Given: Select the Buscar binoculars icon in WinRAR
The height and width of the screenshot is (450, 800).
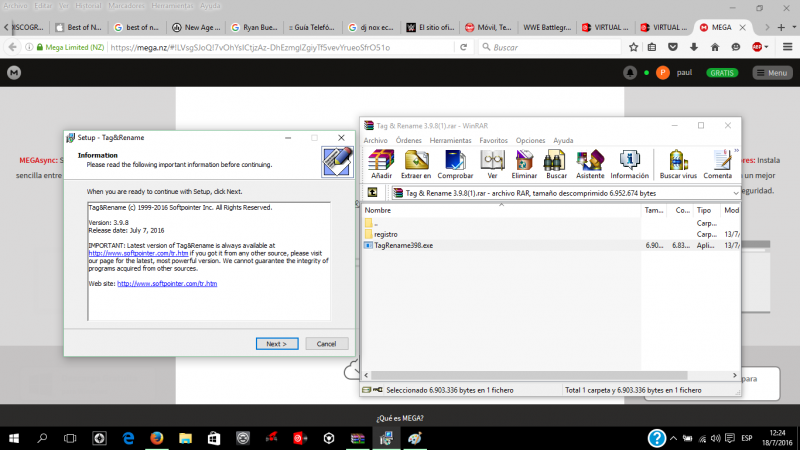Looking at the screenshot, I should [556, 164].
